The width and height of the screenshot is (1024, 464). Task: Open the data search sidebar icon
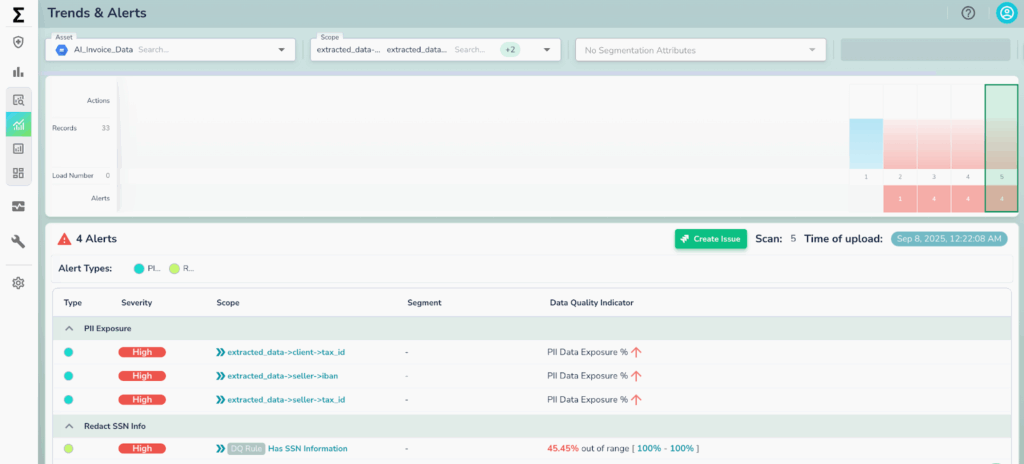pyautogui.click(x=18, y=100)
